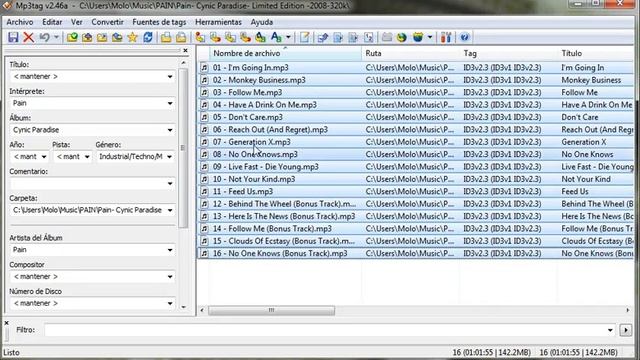Click the Filtro options arrow button
Viewport: 640px width, 360px height.
[x=625, y=330]
